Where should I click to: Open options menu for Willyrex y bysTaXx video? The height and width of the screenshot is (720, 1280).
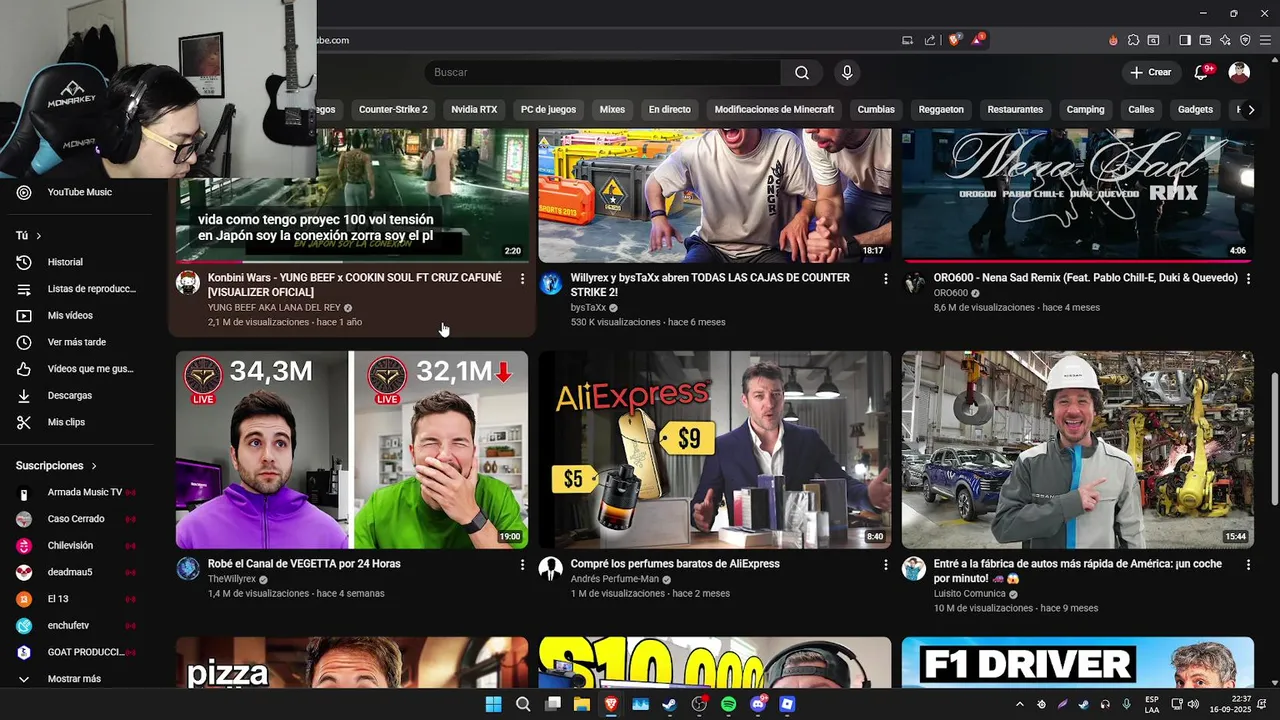(885, 279)
